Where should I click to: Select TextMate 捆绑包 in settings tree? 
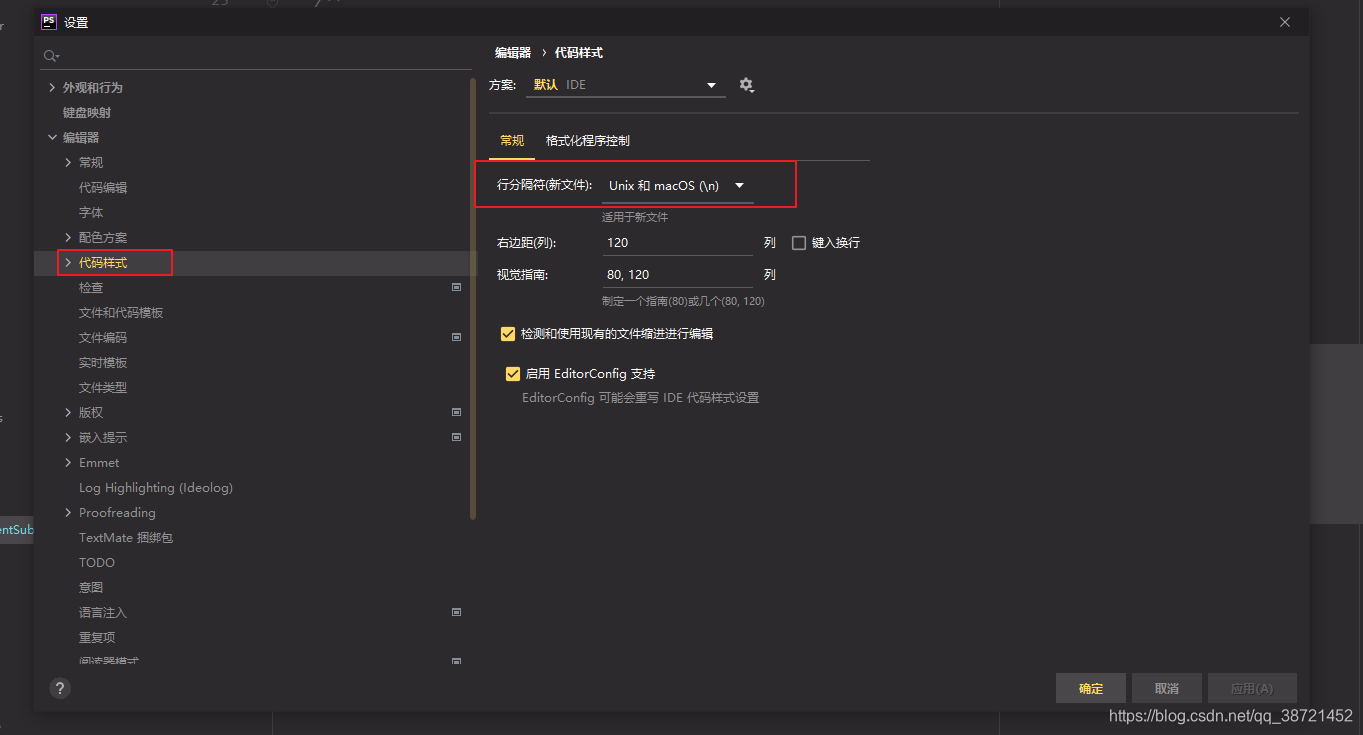(x=126, y=538)
